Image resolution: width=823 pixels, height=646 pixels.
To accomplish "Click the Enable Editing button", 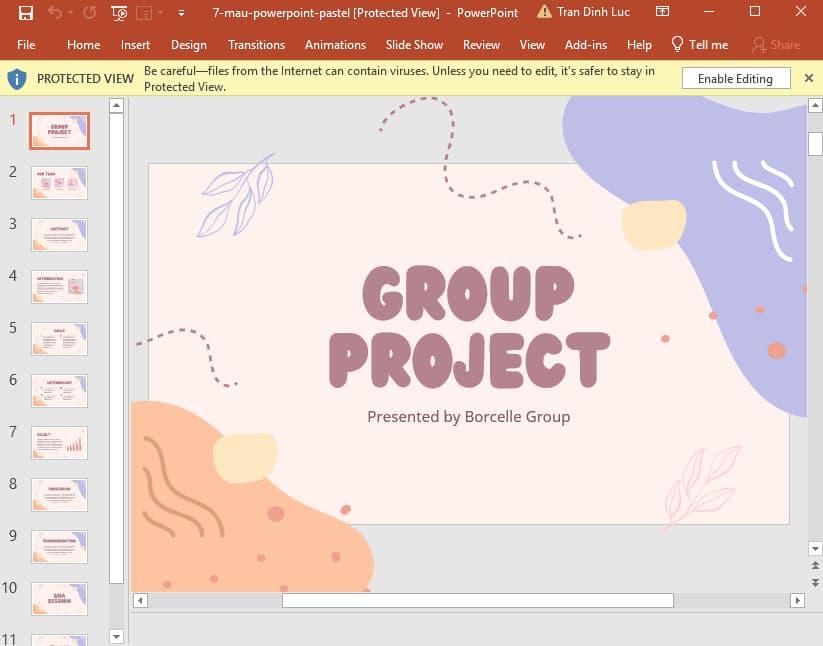I will (x=735, y=78).
